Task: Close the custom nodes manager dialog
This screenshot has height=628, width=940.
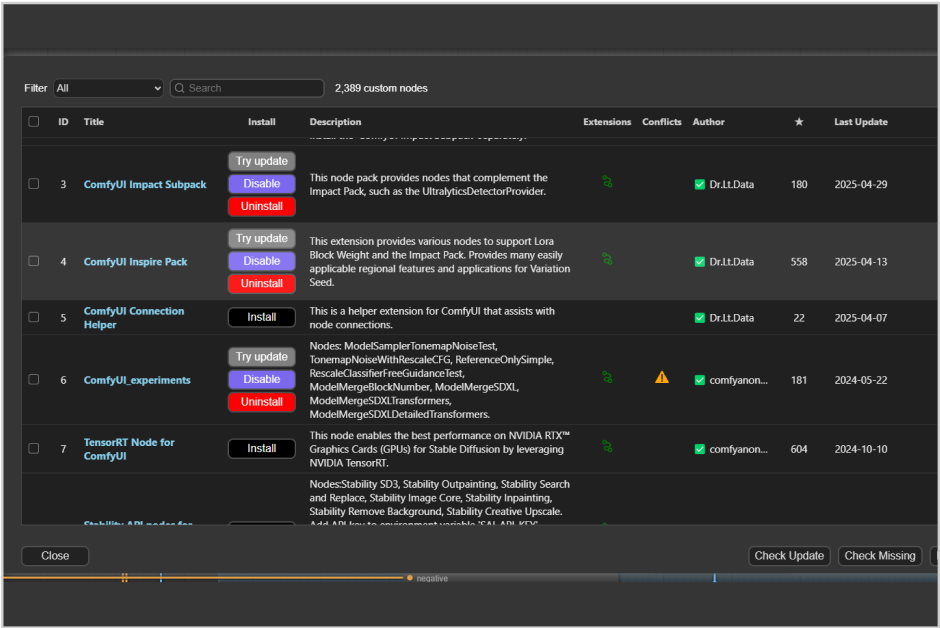Action: click(55, 556)
